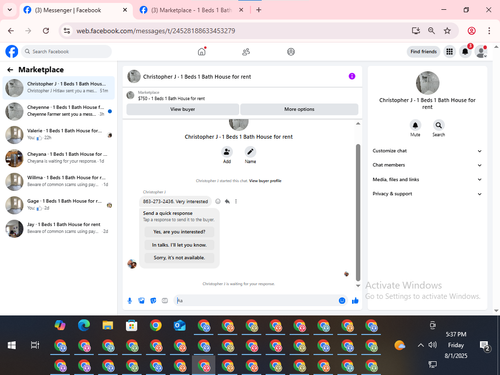The width and height of the screenshot is (500, 375).
Task: Open Willma conversation in the list
Action: [x=59, y=181]
